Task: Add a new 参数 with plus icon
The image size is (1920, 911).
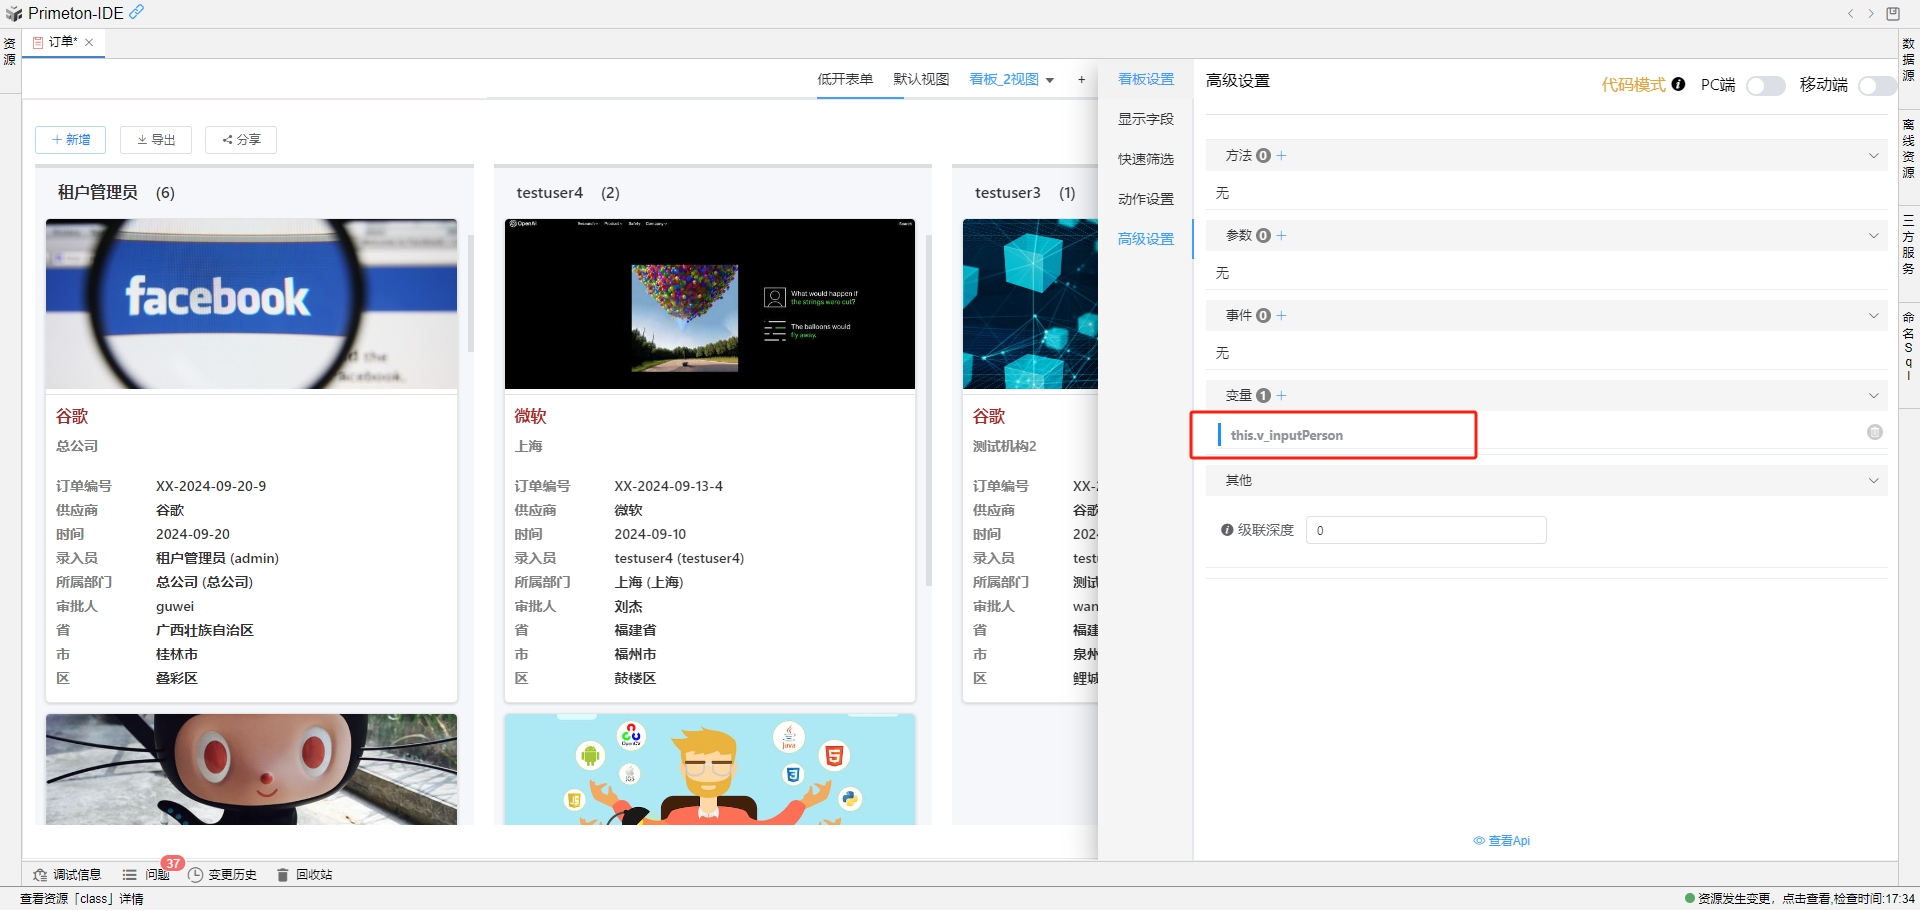Action: [1282, 236]
